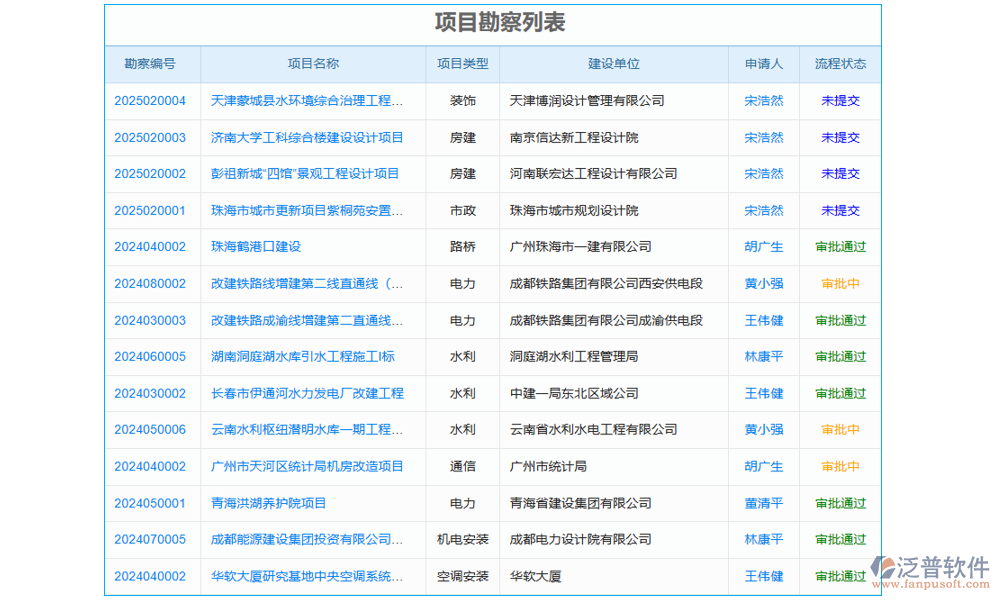Click 审批中 status of 云南水利枢纽潜明水库 project
Viewport: 1000px width, 600px height.
coord(839,430)
